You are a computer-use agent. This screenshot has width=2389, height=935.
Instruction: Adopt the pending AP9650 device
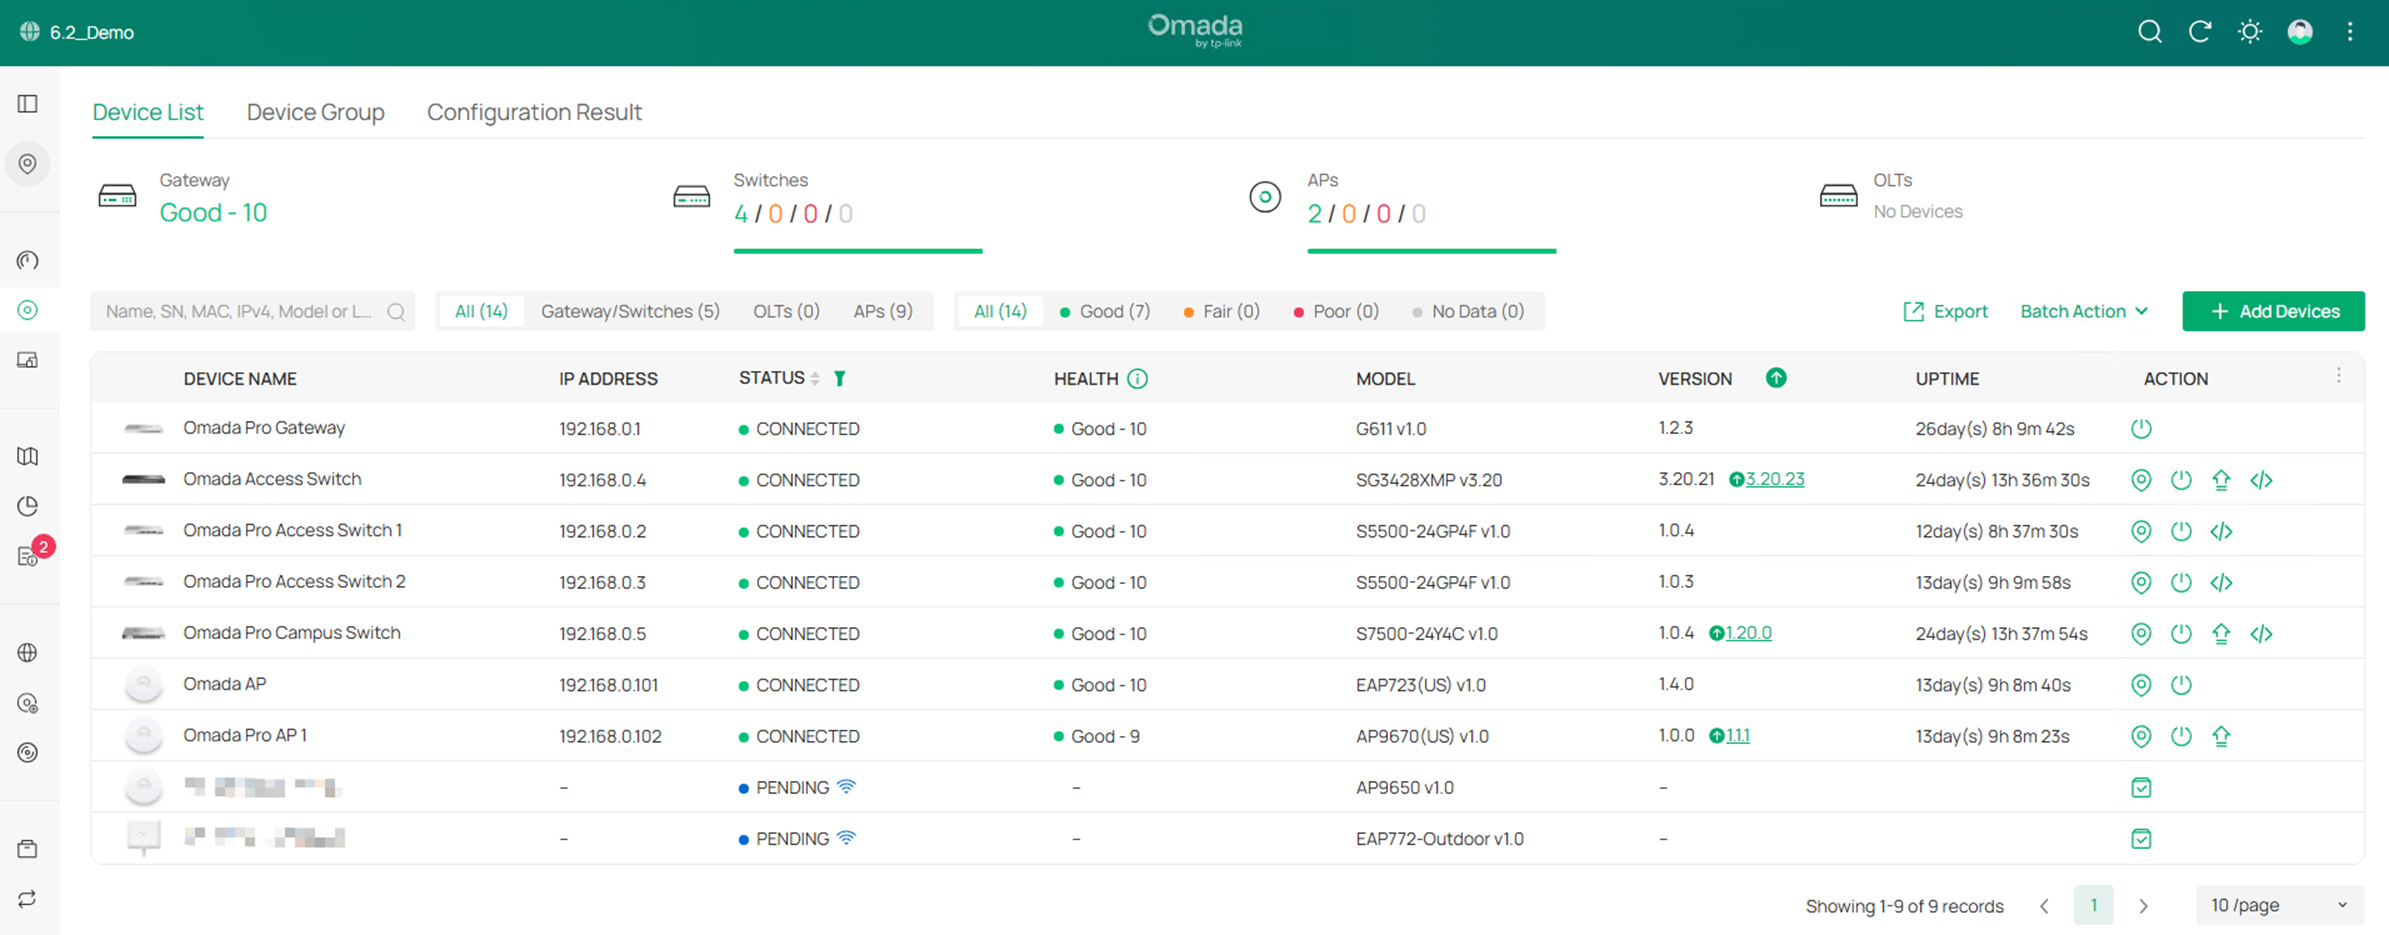click(2141, 787)
